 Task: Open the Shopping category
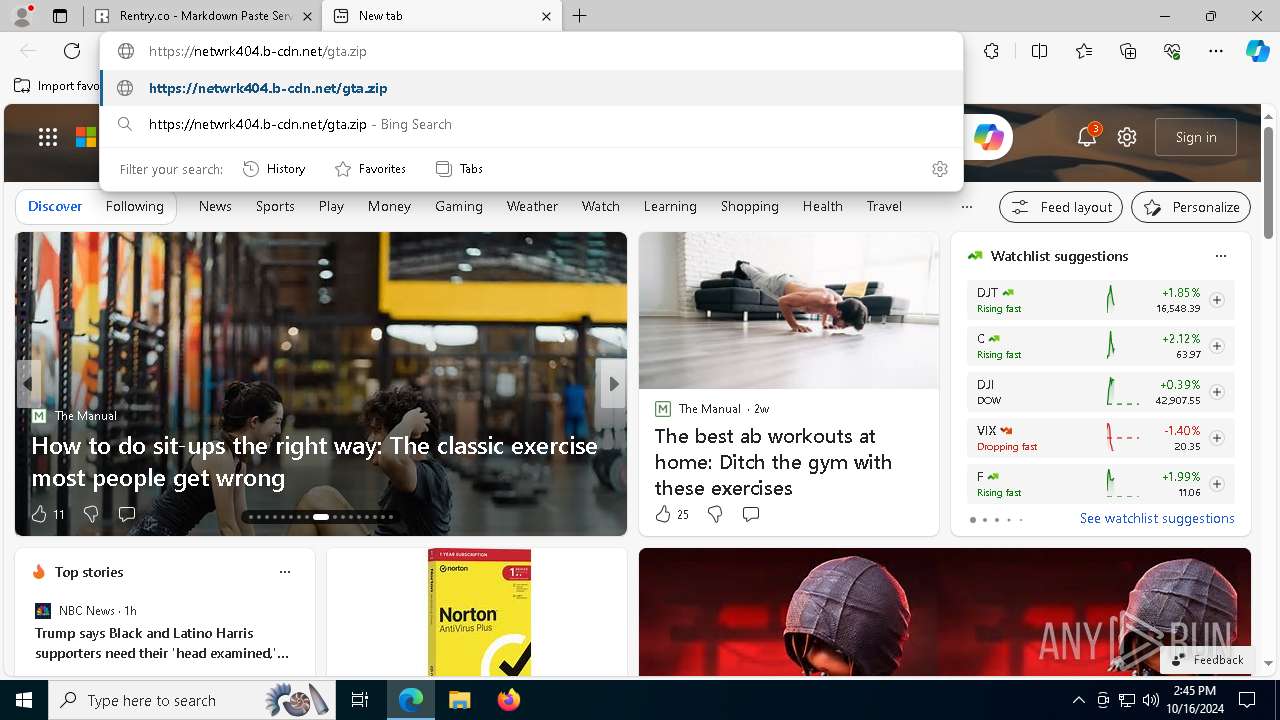click(x=750, y=206)
